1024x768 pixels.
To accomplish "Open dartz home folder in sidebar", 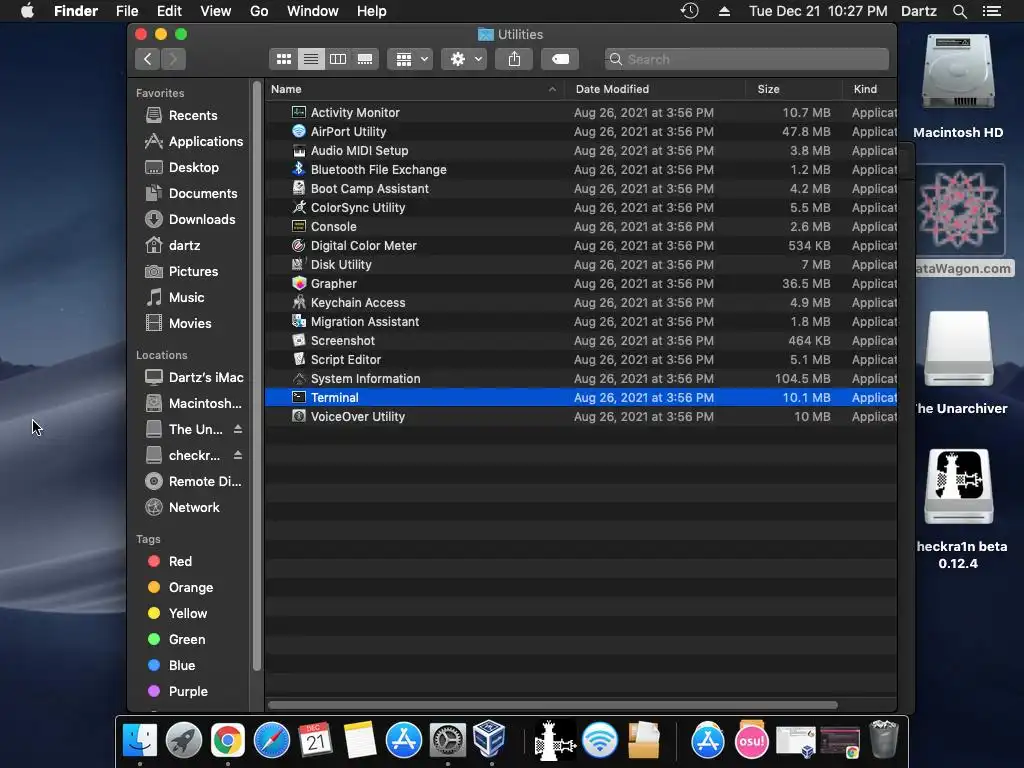I will pyautogui.click(x=184, y=246).
